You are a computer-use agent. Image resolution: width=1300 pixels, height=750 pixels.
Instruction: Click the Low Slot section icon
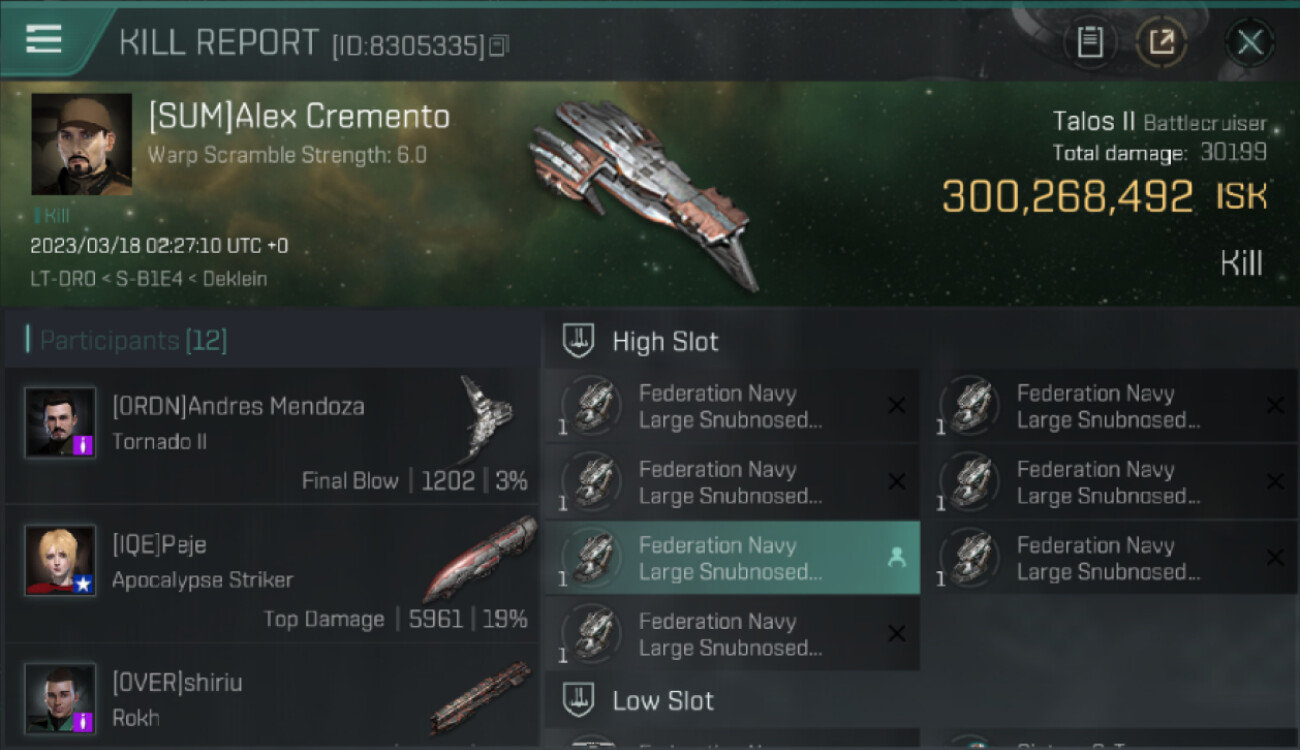[x=579, y=700]
